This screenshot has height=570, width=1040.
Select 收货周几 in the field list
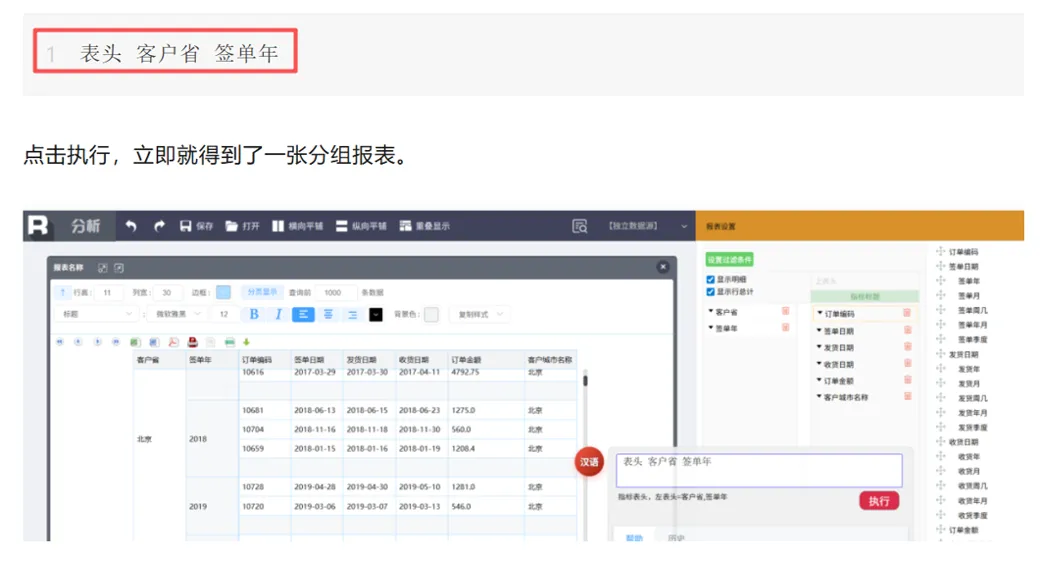tap(972, 486)
